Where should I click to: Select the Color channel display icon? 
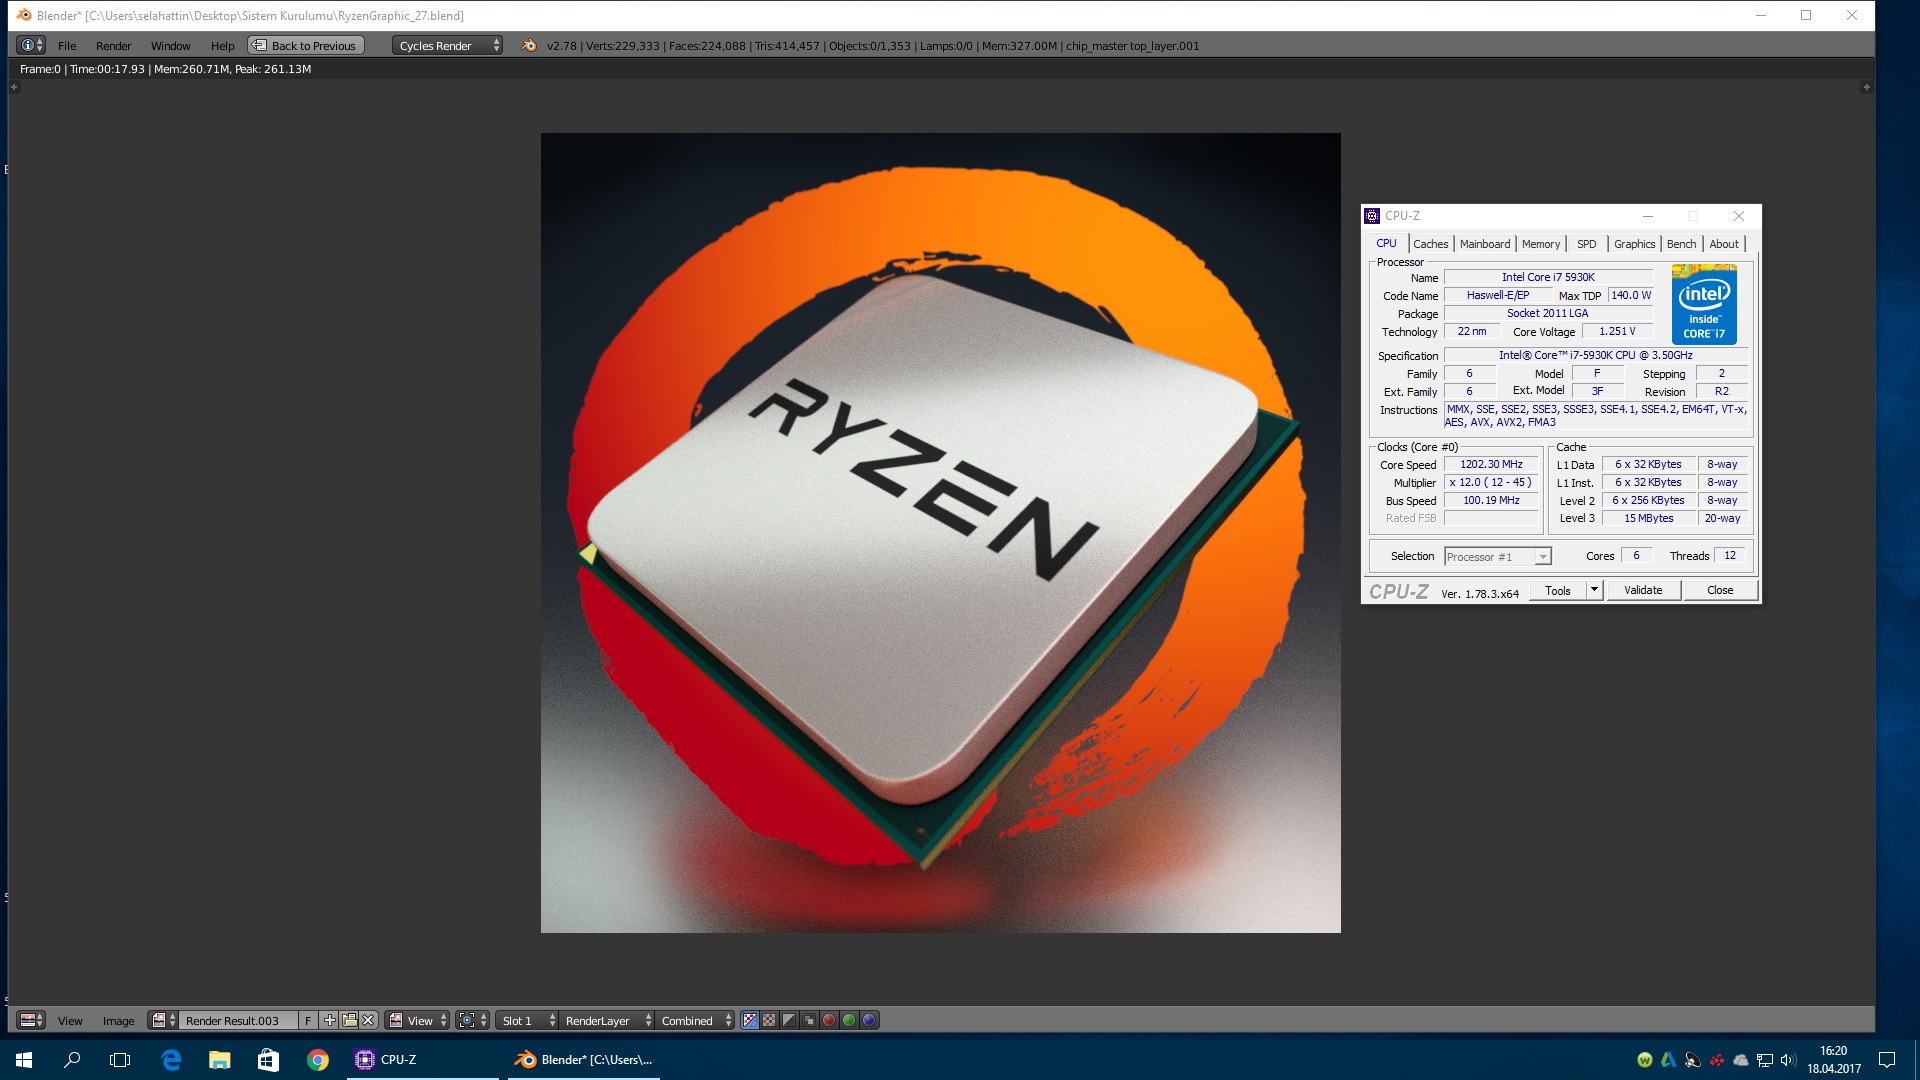tap(769, 1020)
